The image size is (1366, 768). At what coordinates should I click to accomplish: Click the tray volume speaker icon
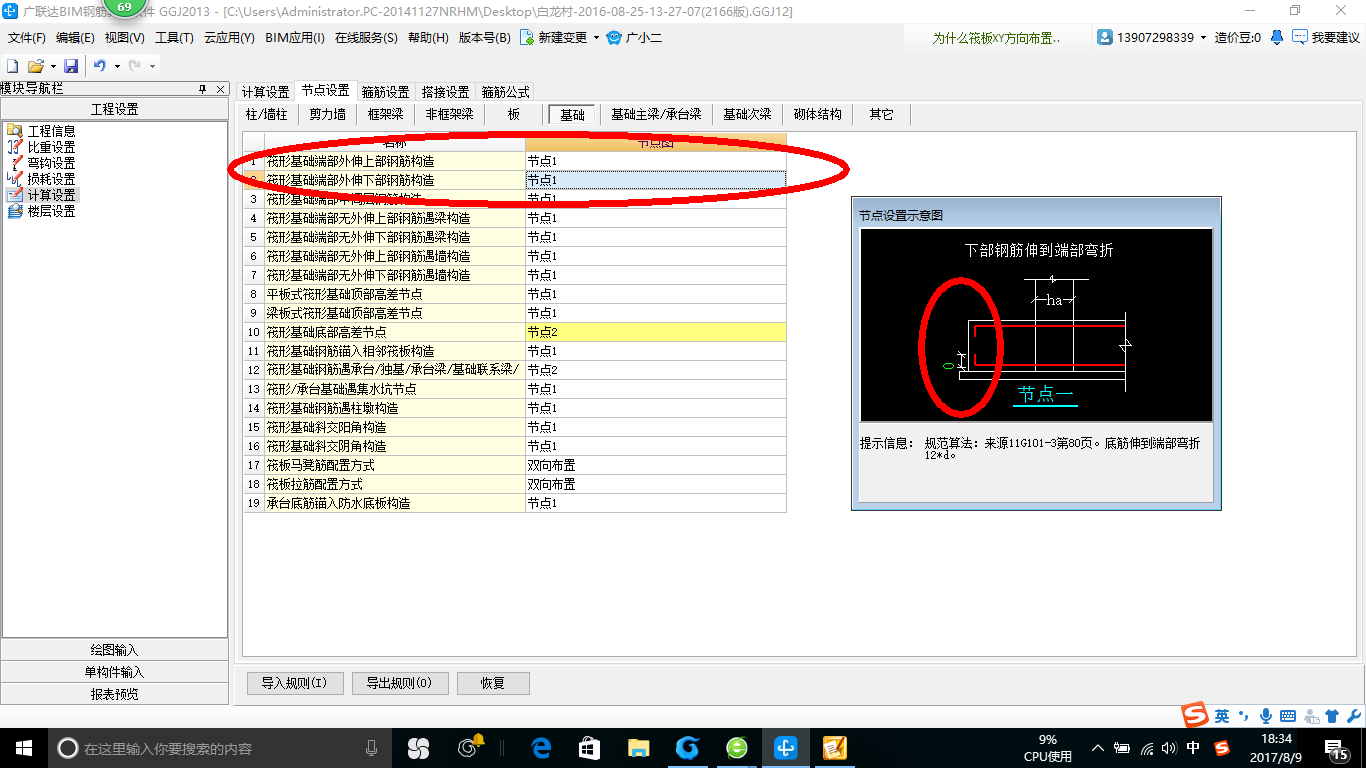tap(1169, 748)
